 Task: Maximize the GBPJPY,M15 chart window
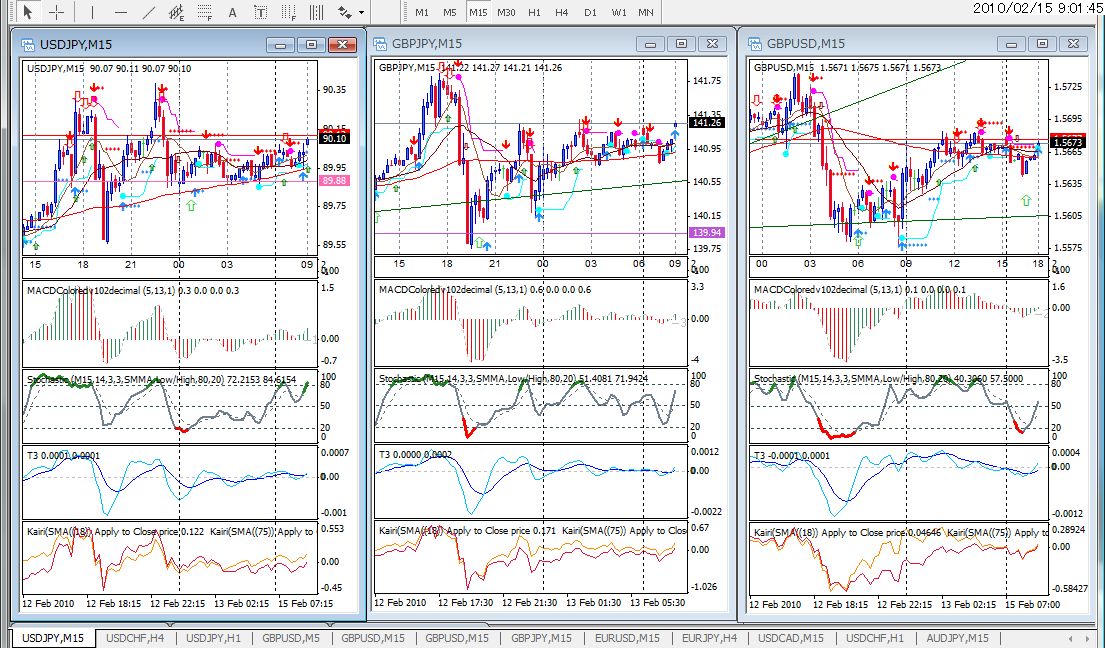[681, 44]
